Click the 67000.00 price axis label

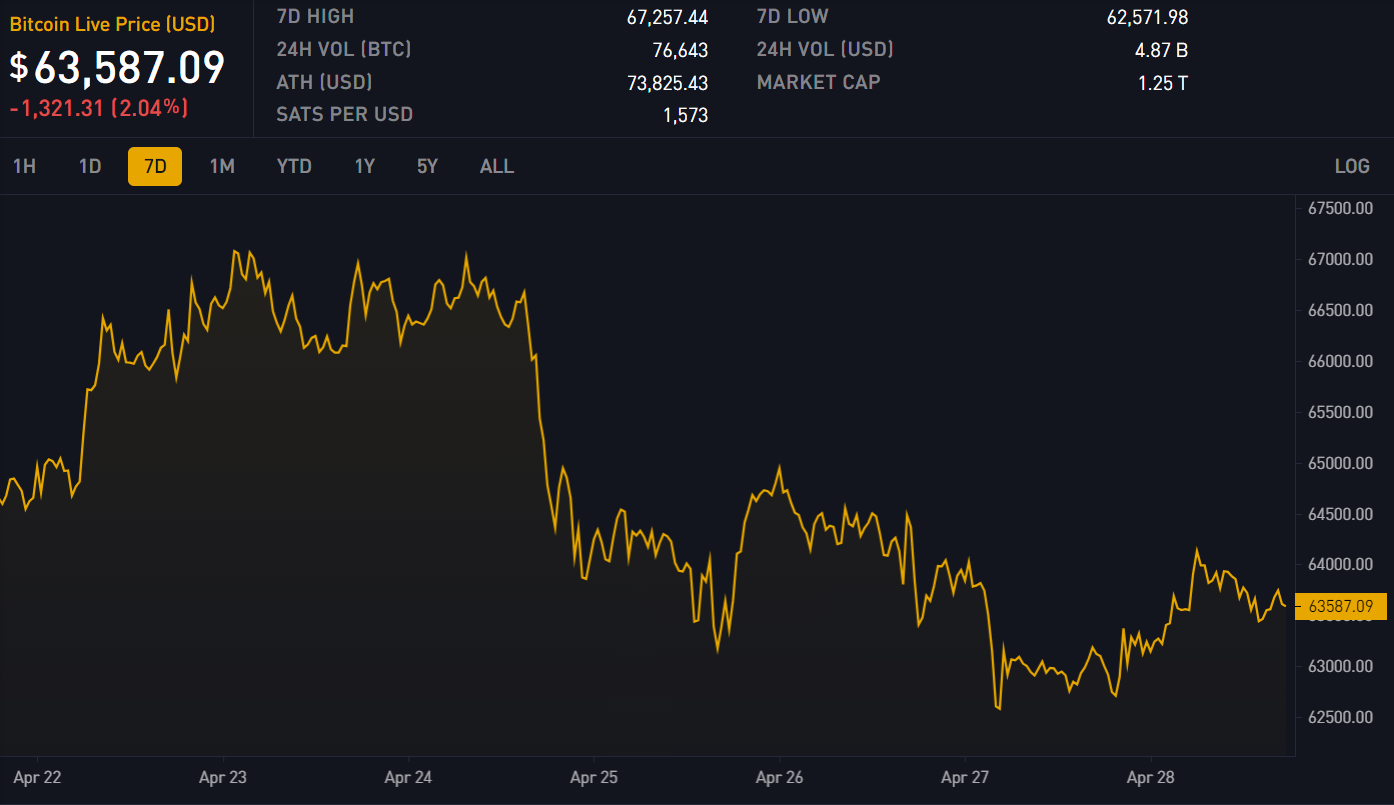click(x=1340, y=260)
